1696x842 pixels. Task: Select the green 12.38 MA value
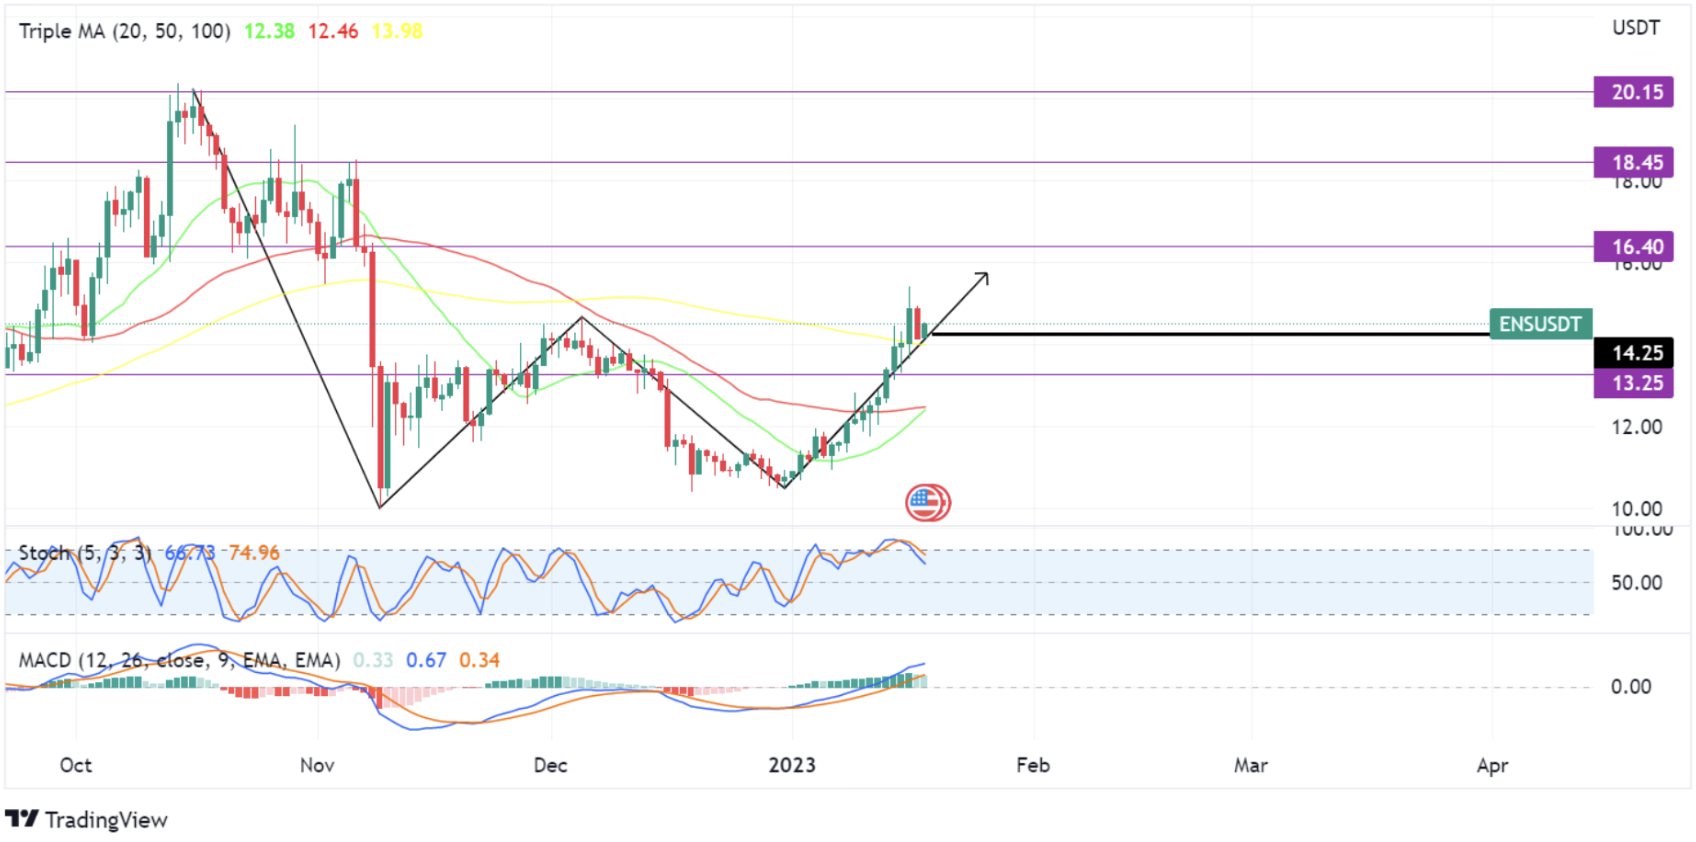pyautogui.click(x=269, y=31)
